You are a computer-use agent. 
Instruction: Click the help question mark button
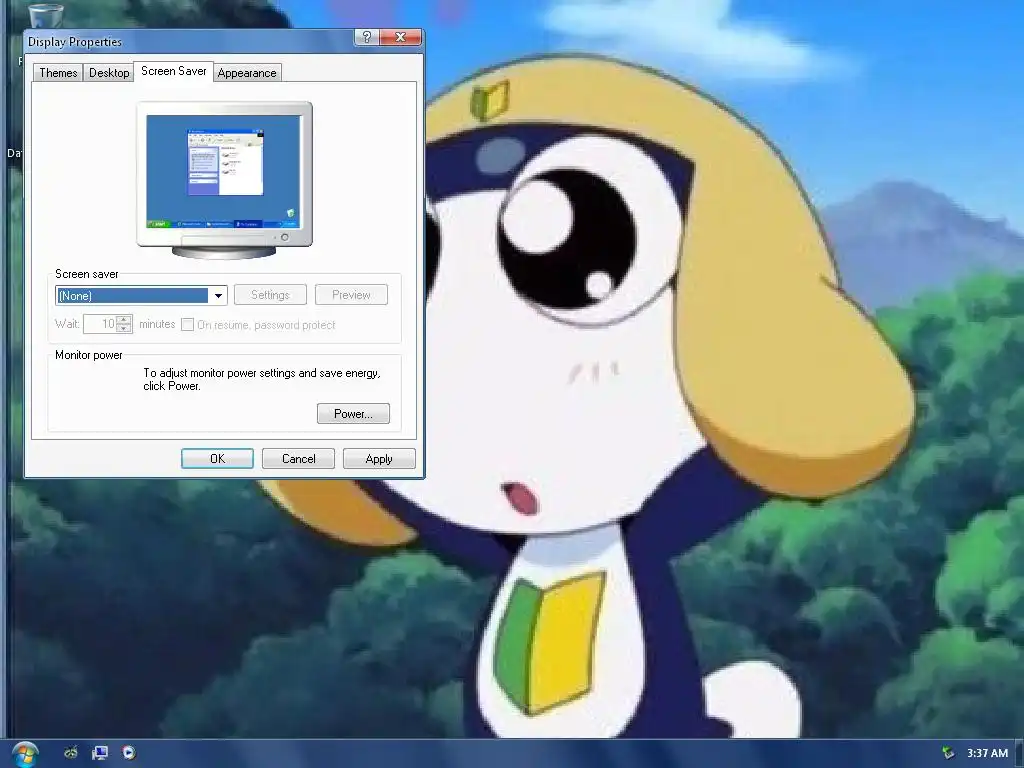pos(366,37)
